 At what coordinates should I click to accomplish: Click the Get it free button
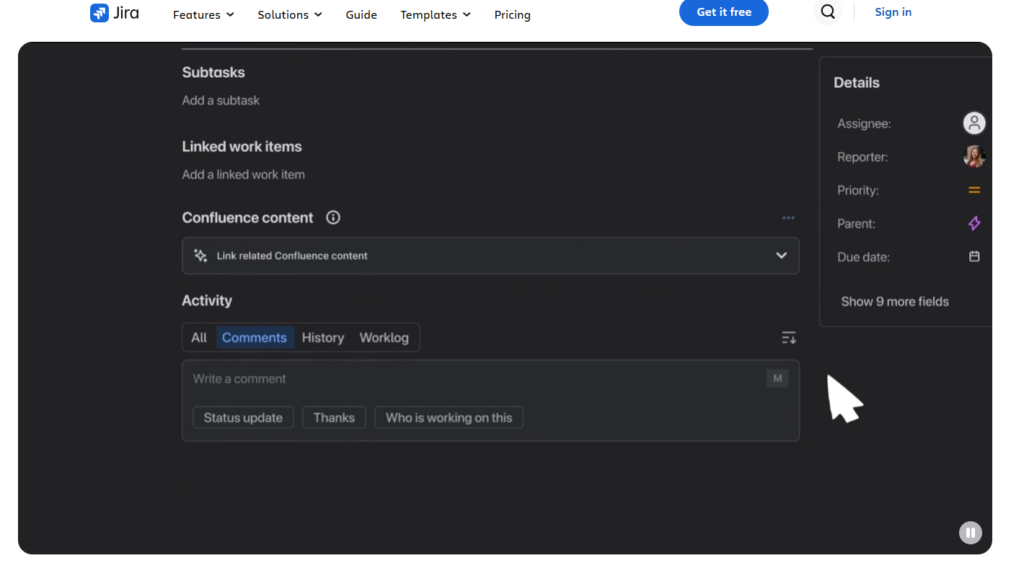pos(724,12)
